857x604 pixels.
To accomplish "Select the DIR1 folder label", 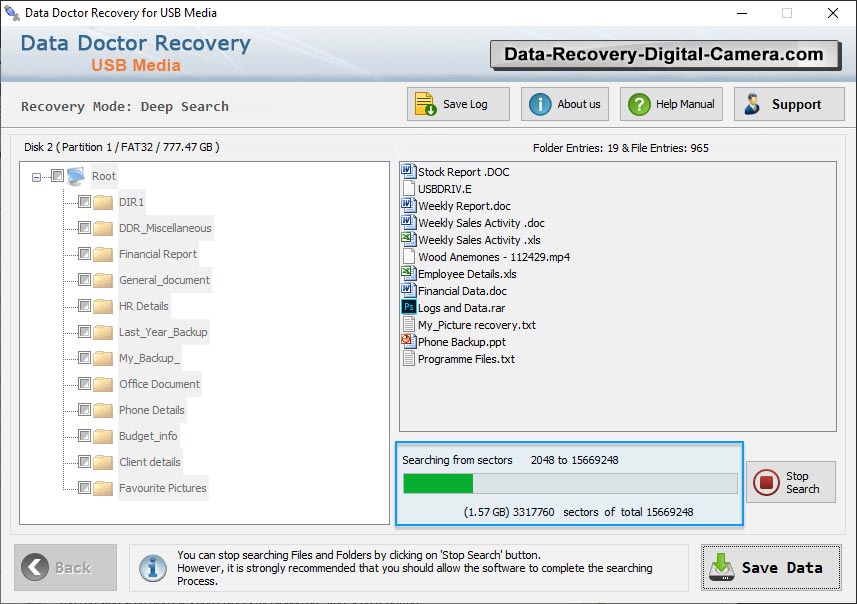I will [x=132, y=202].
